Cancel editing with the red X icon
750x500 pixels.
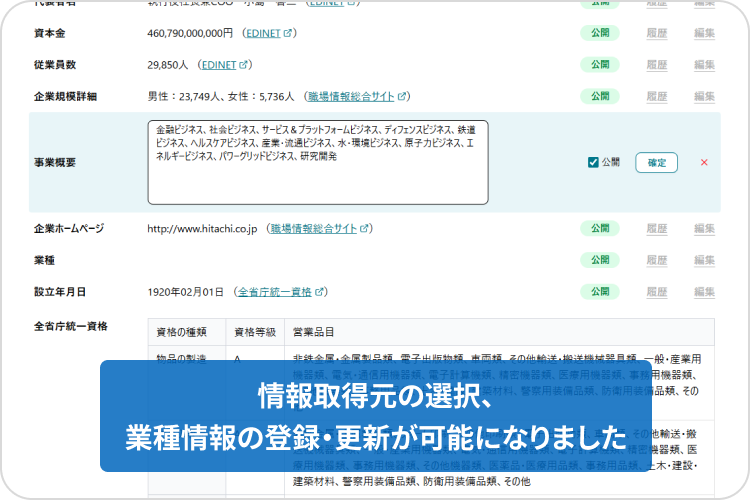(x=704, y=162)
